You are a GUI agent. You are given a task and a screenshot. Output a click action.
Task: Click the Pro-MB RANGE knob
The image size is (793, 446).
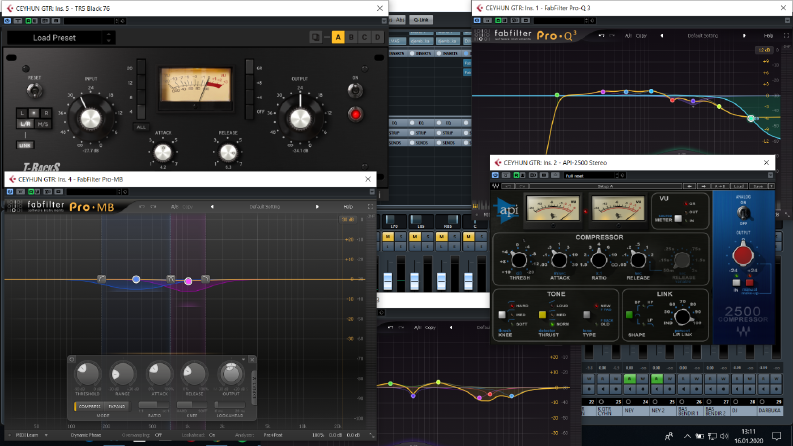click(123, 374)
